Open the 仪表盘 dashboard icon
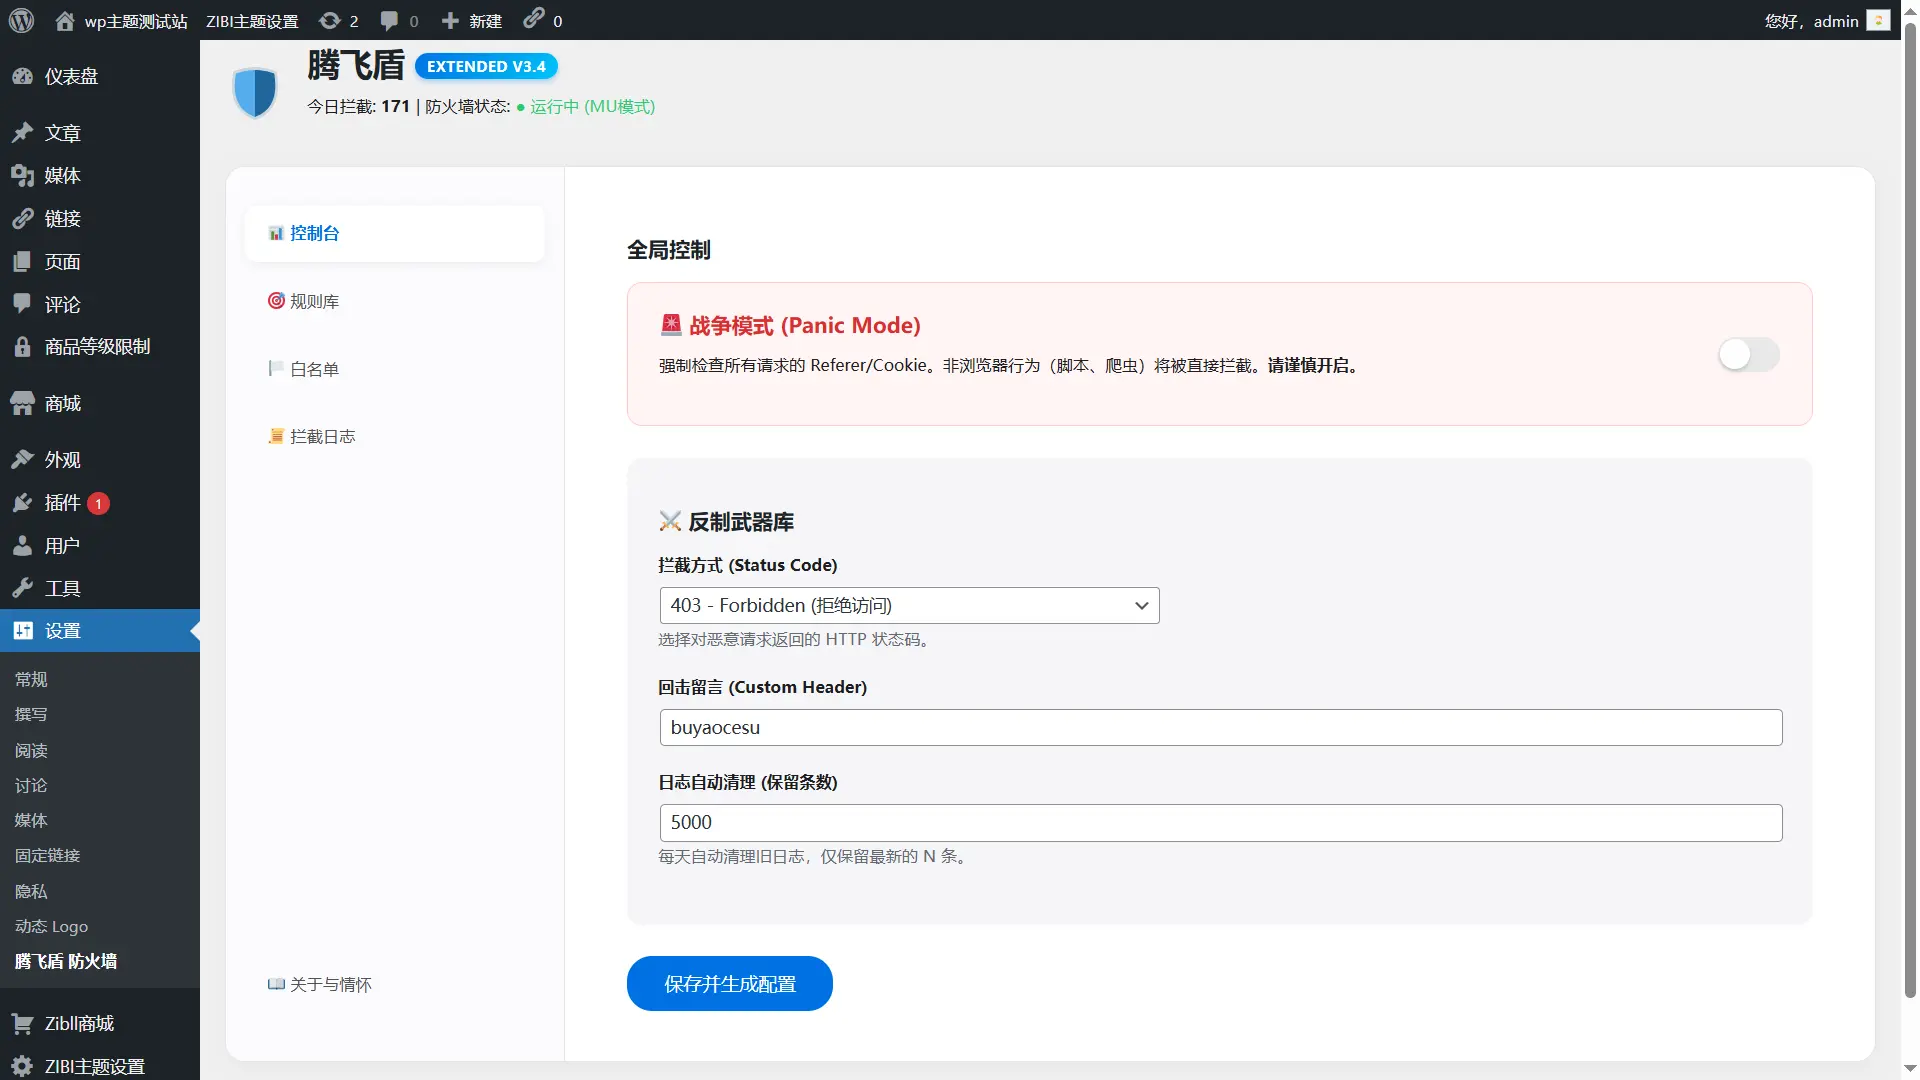 (24, 76)
